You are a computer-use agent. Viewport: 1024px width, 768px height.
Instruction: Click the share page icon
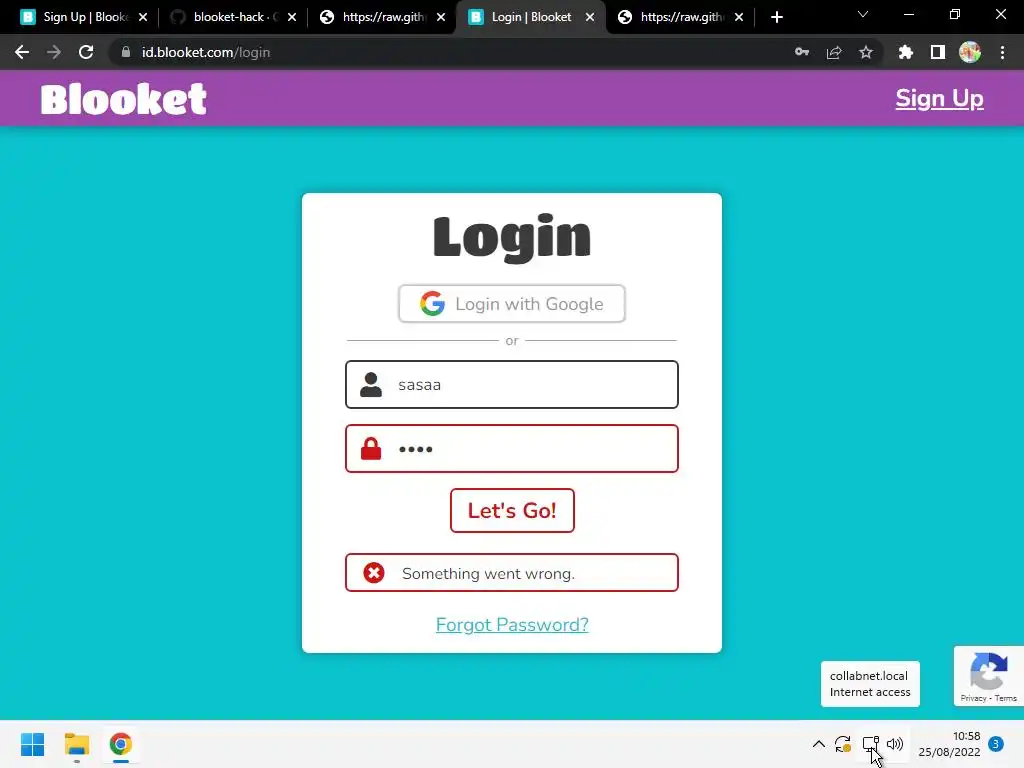pyautogui.click(x=834, y=52)
